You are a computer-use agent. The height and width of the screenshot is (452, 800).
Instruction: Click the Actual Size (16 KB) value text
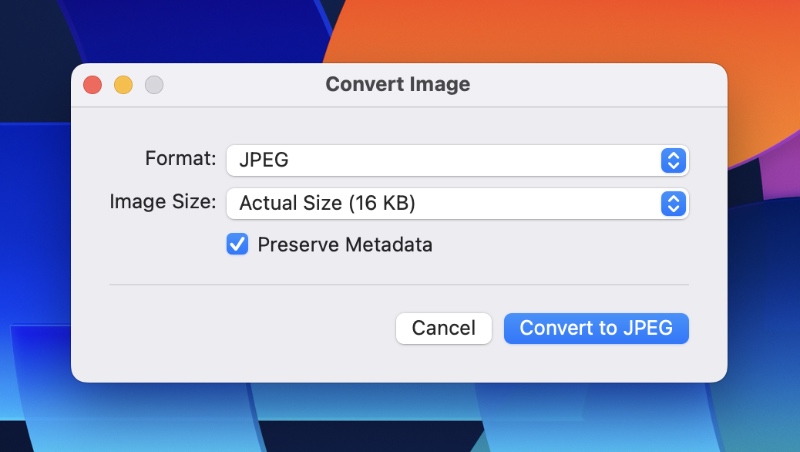coord(327,203)
